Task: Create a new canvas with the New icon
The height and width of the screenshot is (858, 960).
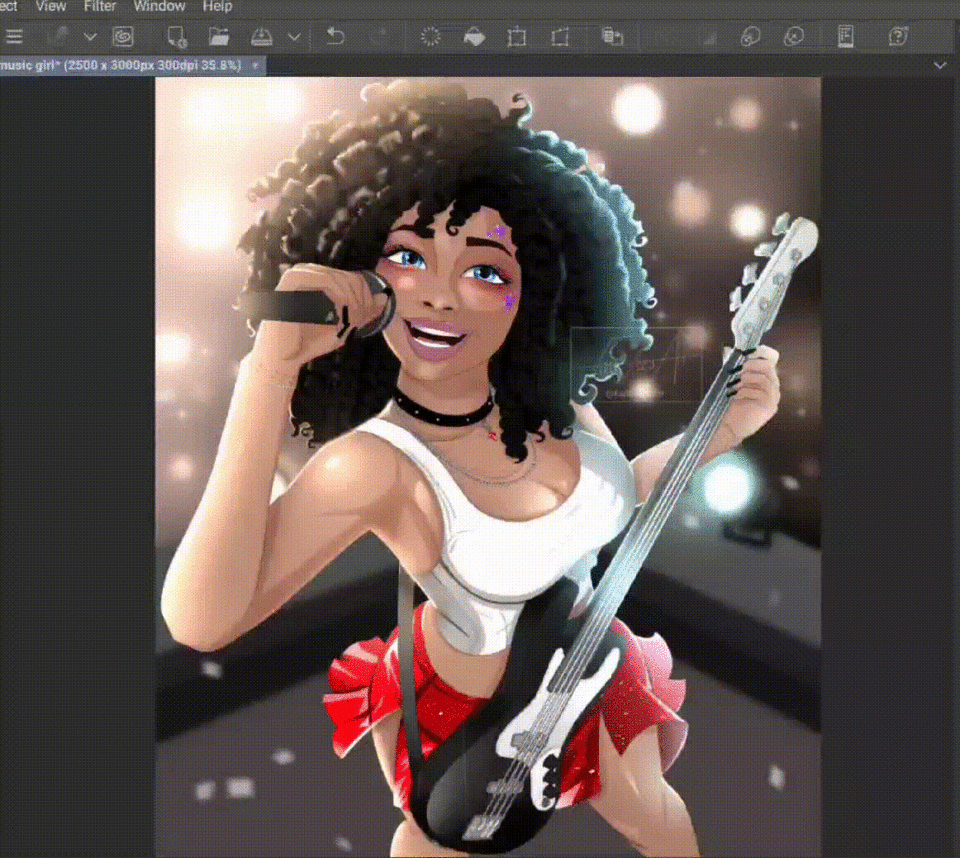Action: click(x=177, y=37)
